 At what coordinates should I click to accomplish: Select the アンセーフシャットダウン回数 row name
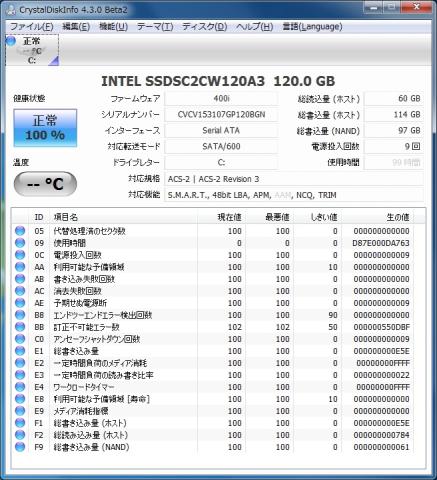[97, 339]
